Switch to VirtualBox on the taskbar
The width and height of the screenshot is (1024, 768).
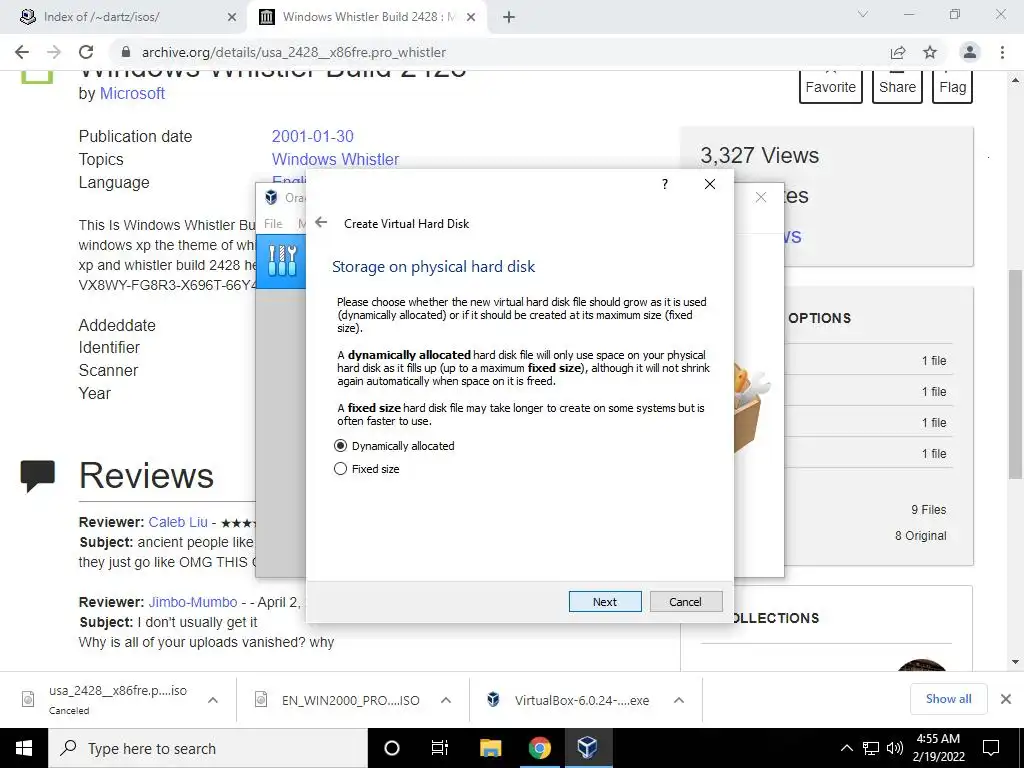pos(587,748)
